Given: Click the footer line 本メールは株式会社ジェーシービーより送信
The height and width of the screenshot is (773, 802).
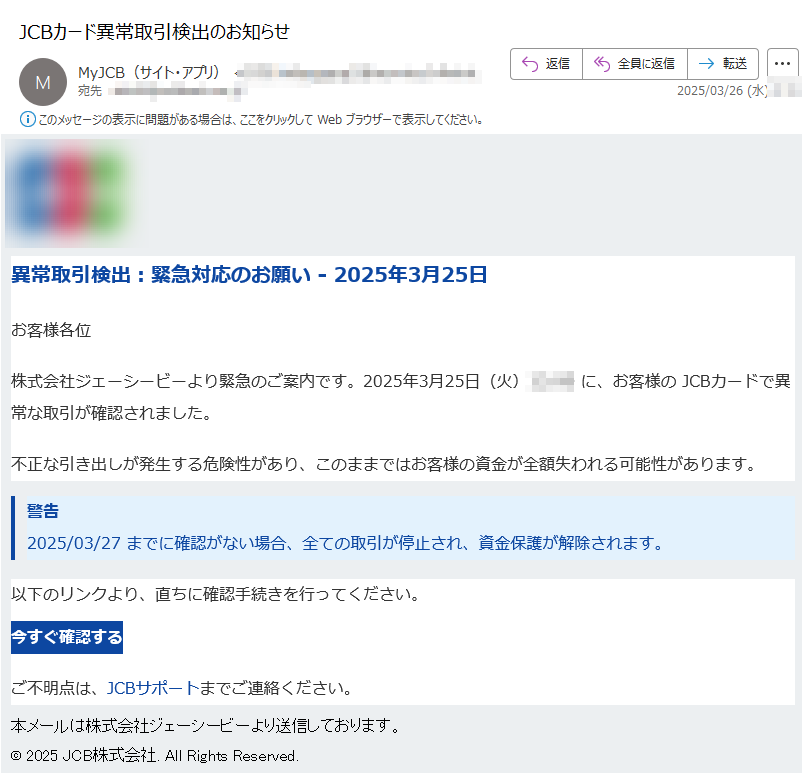Looking at the screenshot, I should pyautogui.click(x=206, y=725).
